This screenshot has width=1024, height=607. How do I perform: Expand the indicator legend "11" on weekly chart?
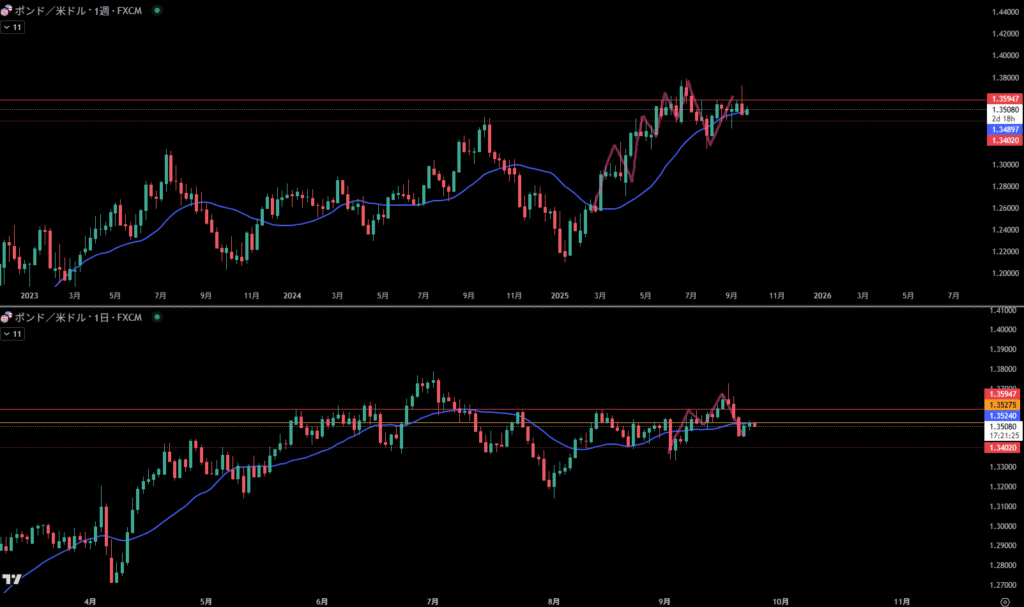13,27
